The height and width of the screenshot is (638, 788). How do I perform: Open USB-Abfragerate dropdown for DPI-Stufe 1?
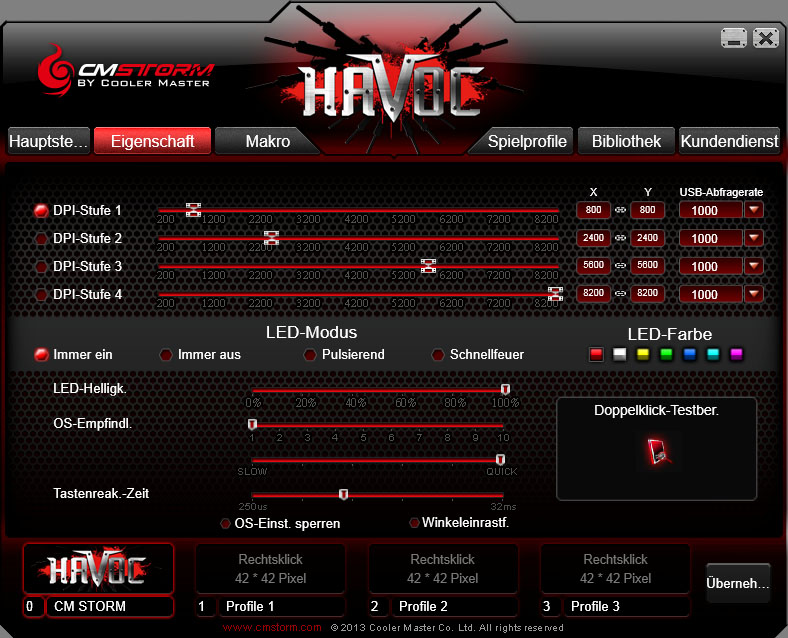coord(754,210)
